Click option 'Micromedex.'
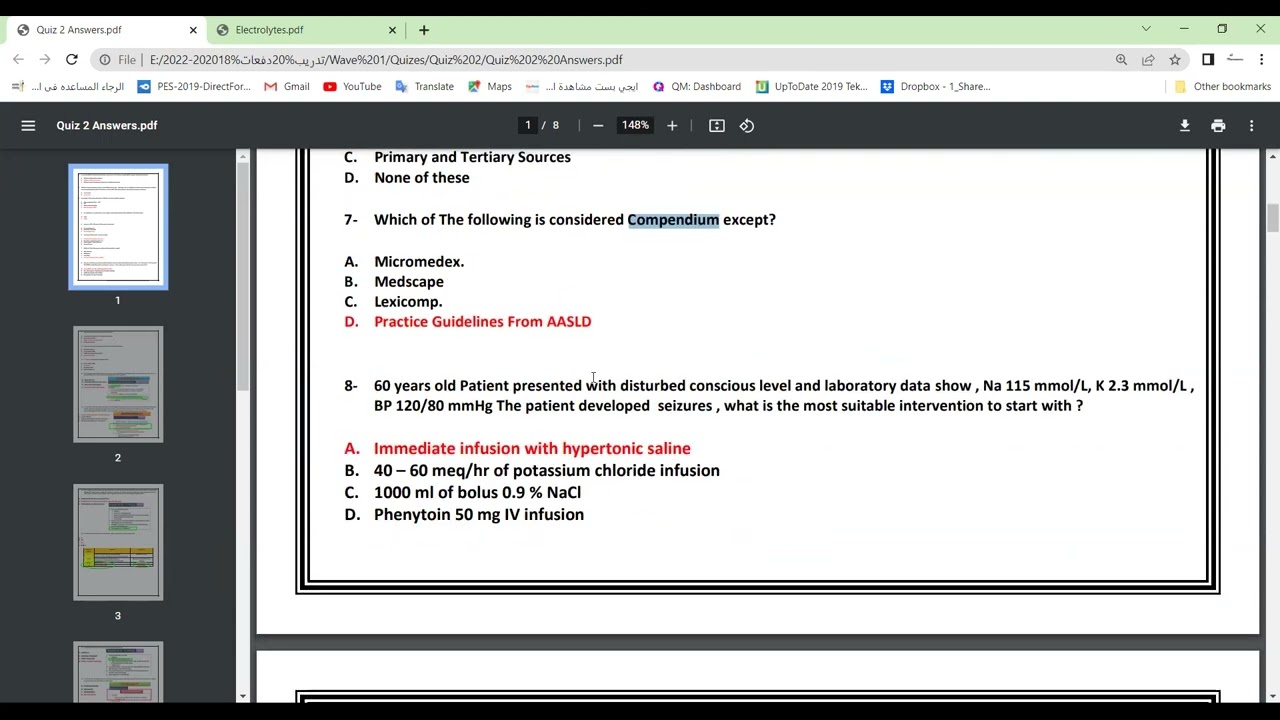Image resolution: width=1280 pixels, height=720 pixels. click(419, 262)
